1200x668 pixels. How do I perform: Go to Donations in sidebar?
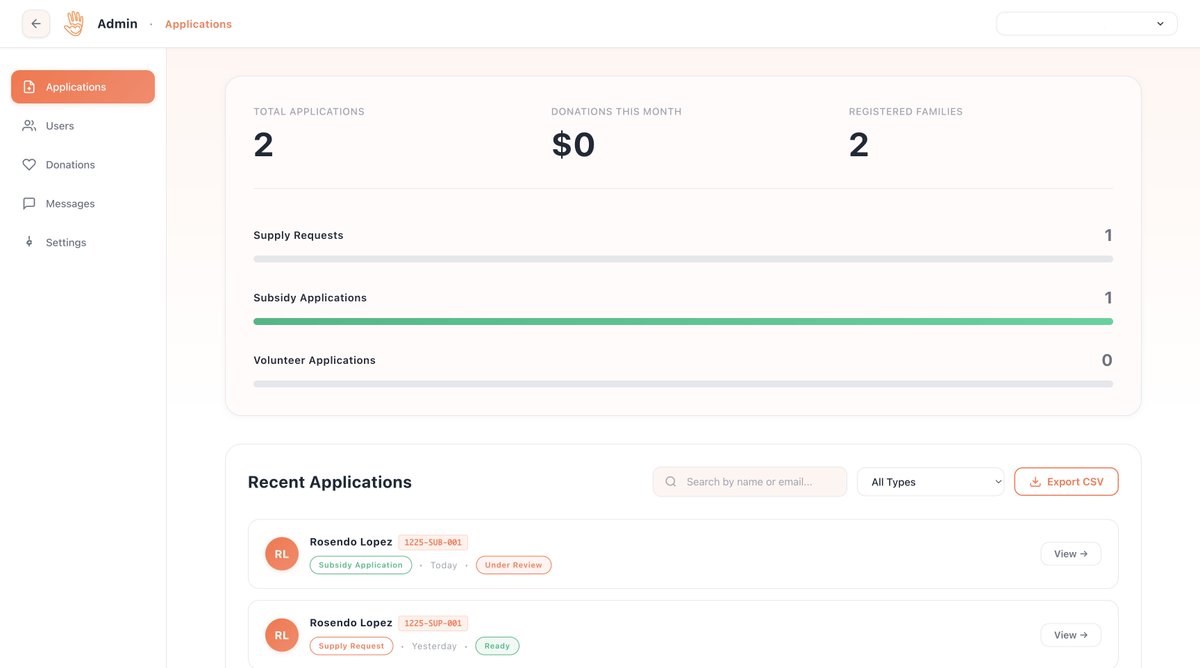[x=83, y=165]
